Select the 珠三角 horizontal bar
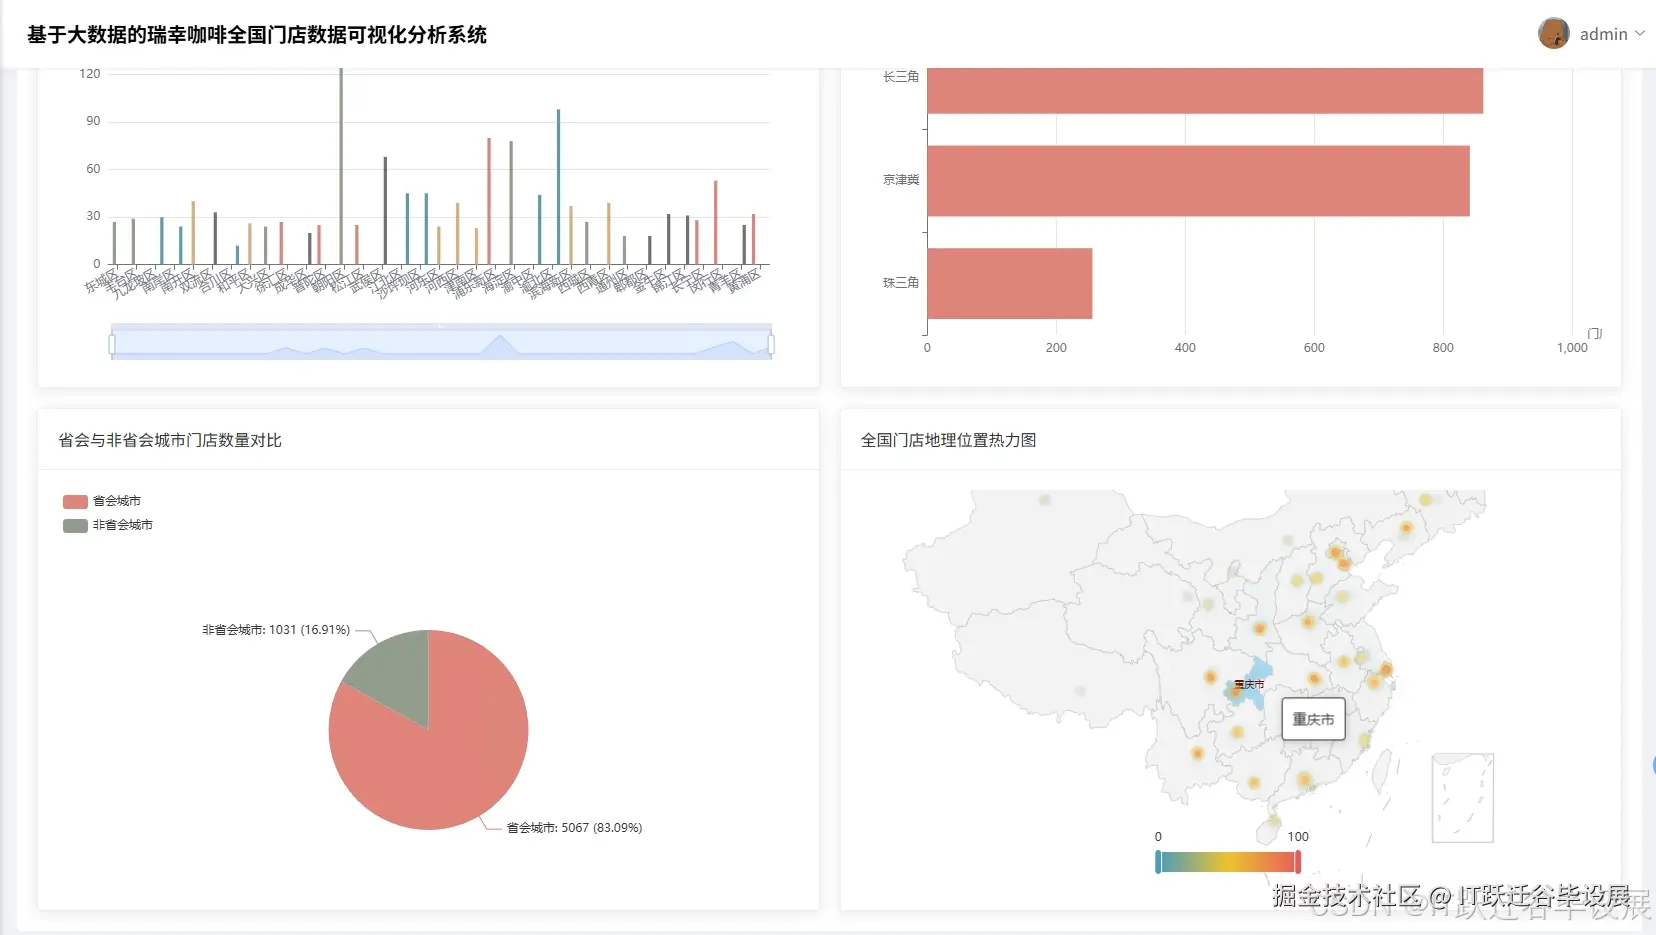The height and width of the screenshot is (935, 1656). pyautogui.click(x=1009, y=283)
